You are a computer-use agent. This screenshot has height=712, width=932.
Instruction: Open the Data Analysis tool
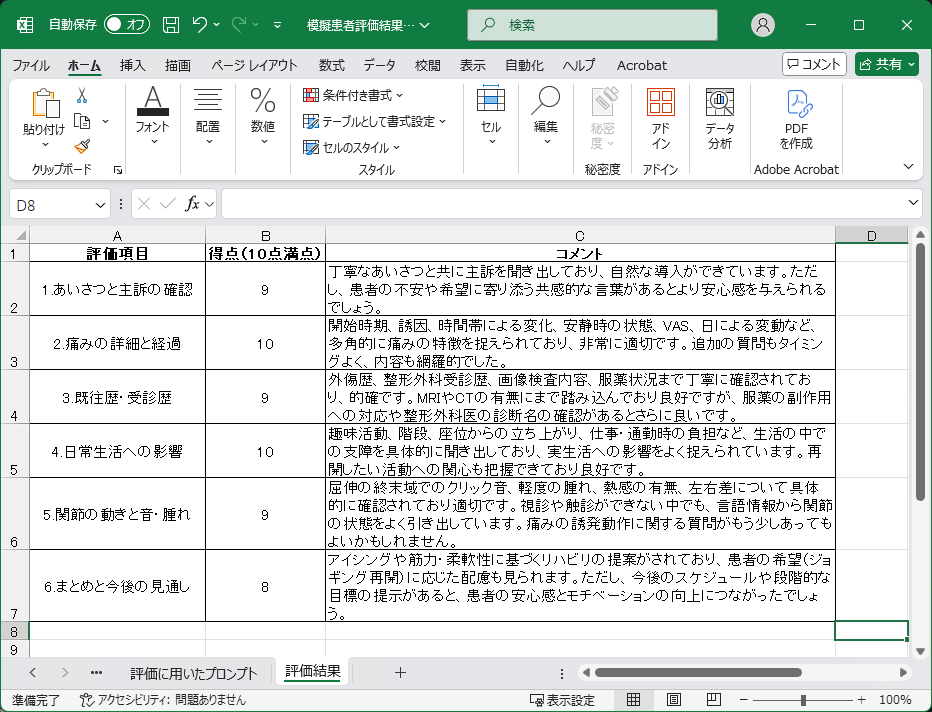[x=720, y=118]
